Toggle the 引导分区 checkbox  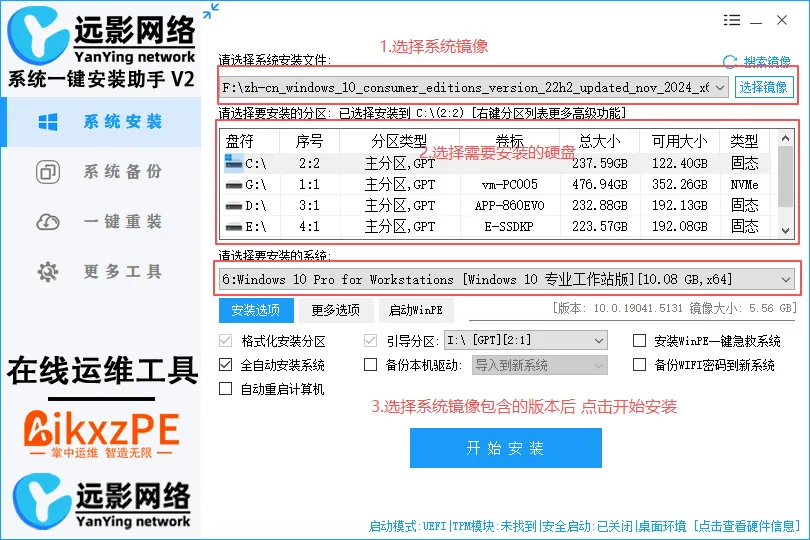tap(370, 341)
